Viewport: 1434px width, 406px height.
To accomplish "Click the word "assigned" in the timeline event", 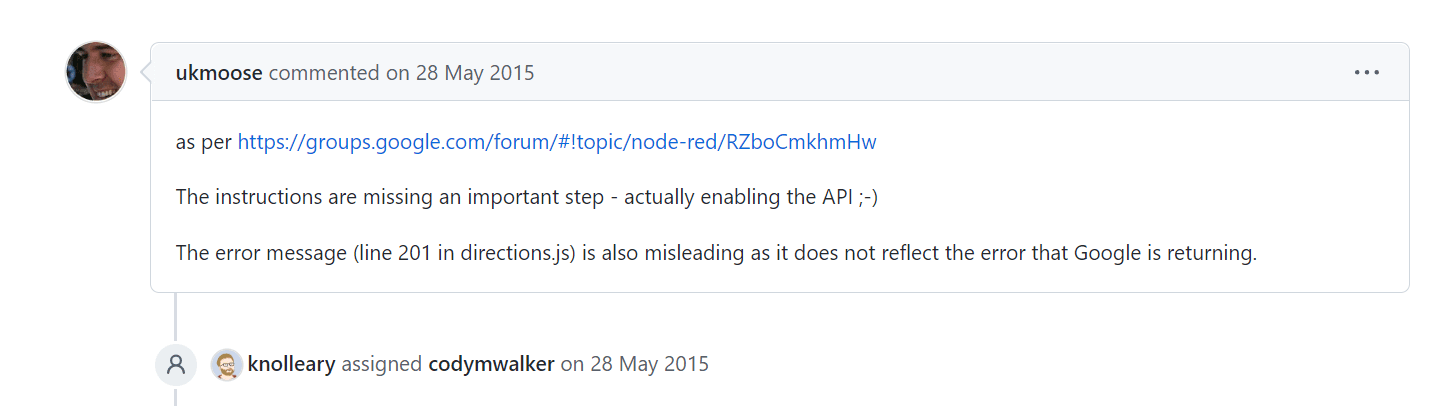I will pos(382,364).
